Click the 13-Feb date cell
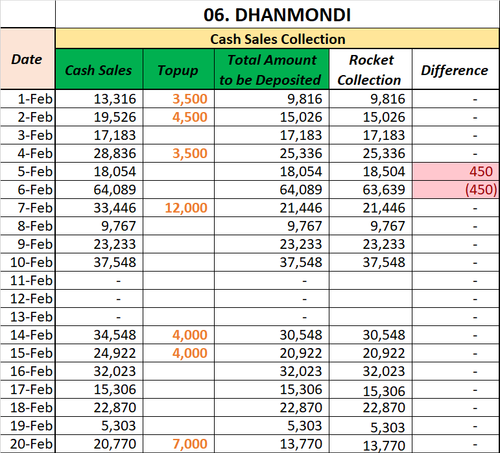Screen dimensions: 500x453 [27, 317]
